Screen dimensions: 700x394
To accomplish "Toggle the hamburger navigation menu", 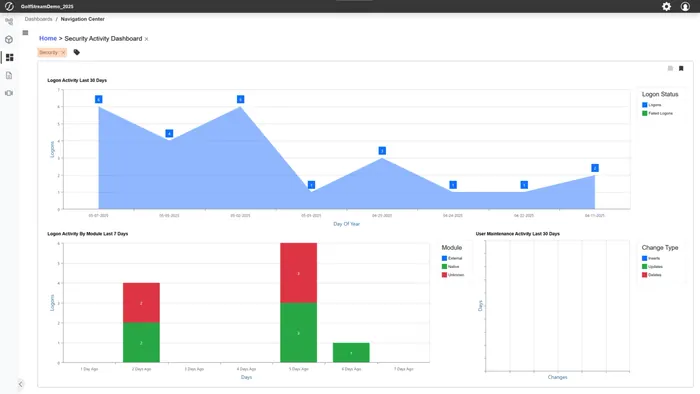I will pyautogui.click(x=25, y=33).
